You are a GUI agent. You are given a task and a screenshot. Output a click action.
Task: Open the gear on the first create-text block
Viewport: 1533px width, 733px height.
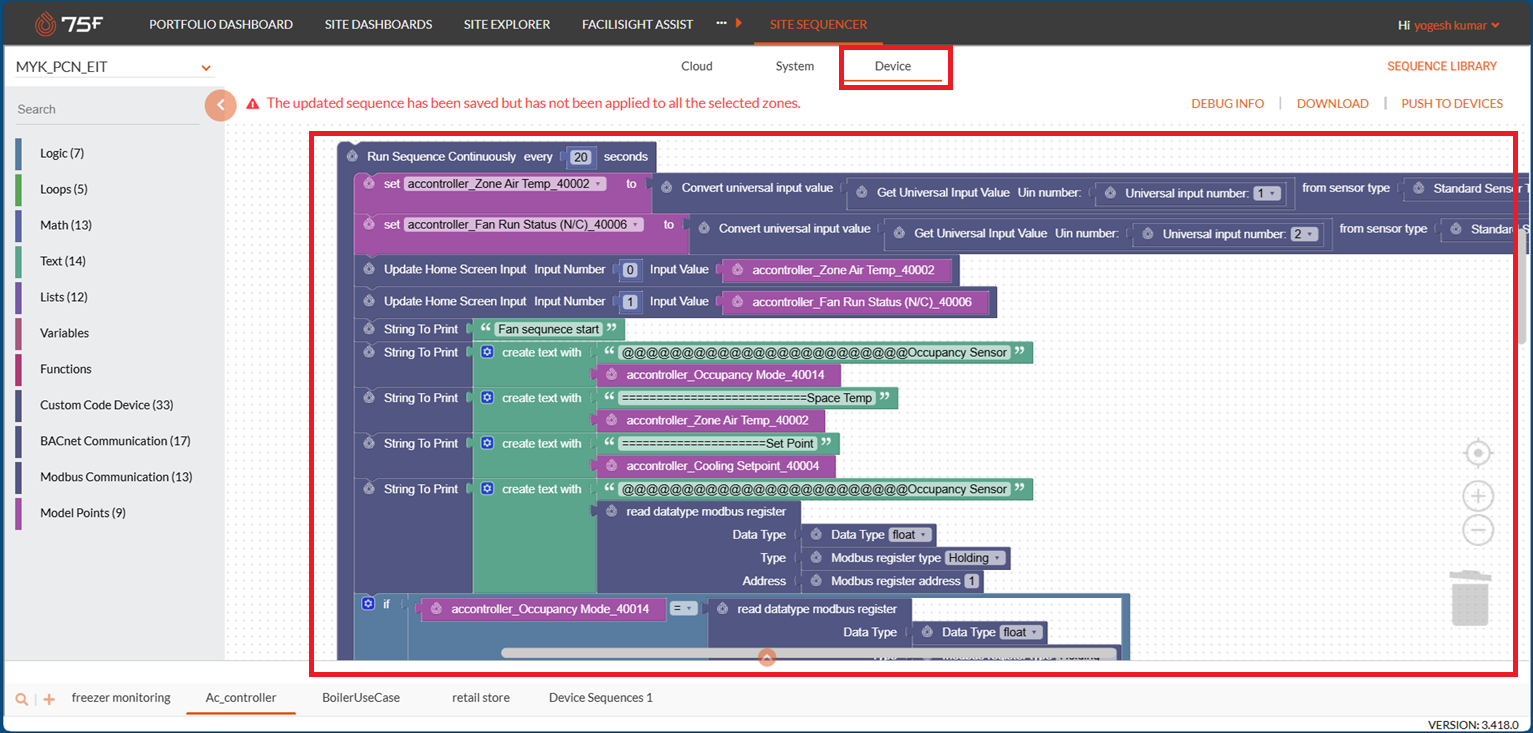click(x=487, y=352)
